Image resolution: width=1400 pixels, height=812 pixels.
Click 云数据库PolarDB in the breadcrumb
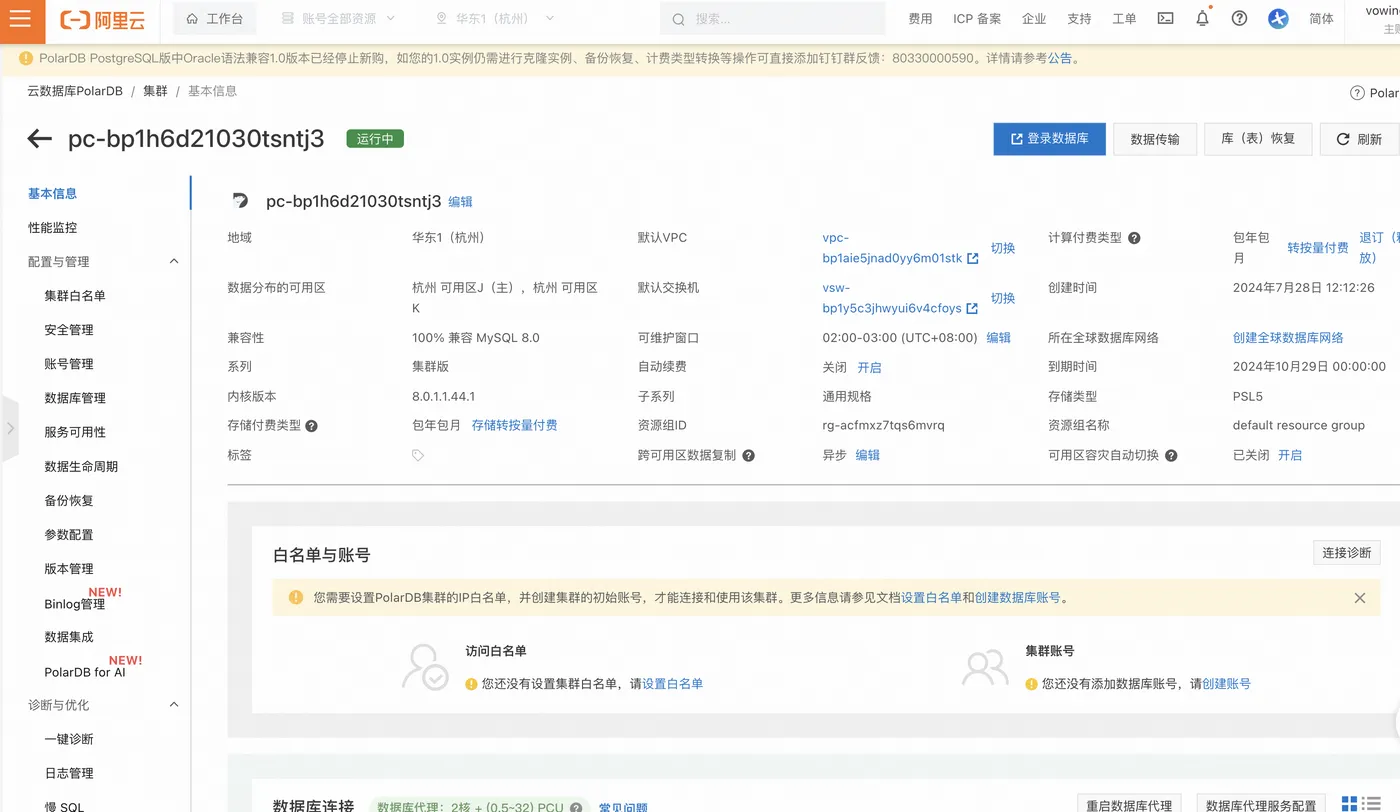click(x=75, y=91)
